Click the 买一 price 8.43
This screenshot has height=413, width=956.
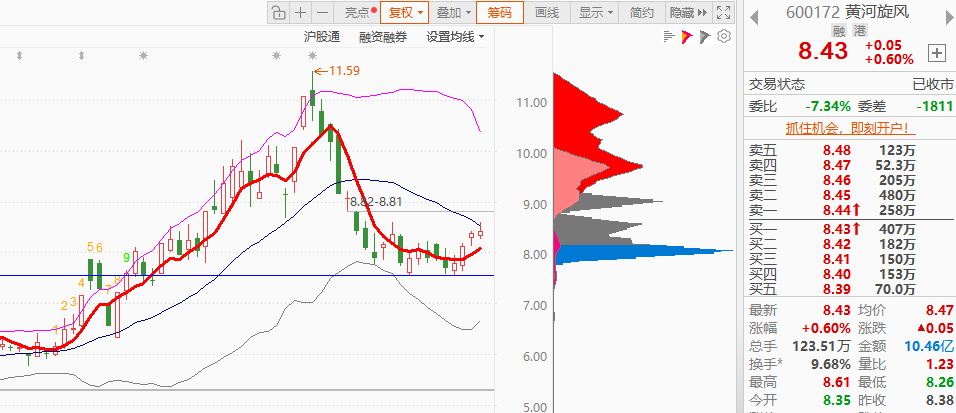836,229
